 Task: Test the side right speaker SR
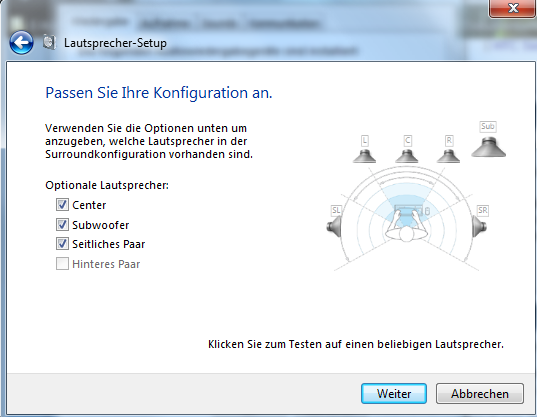[x=479, y=226]
